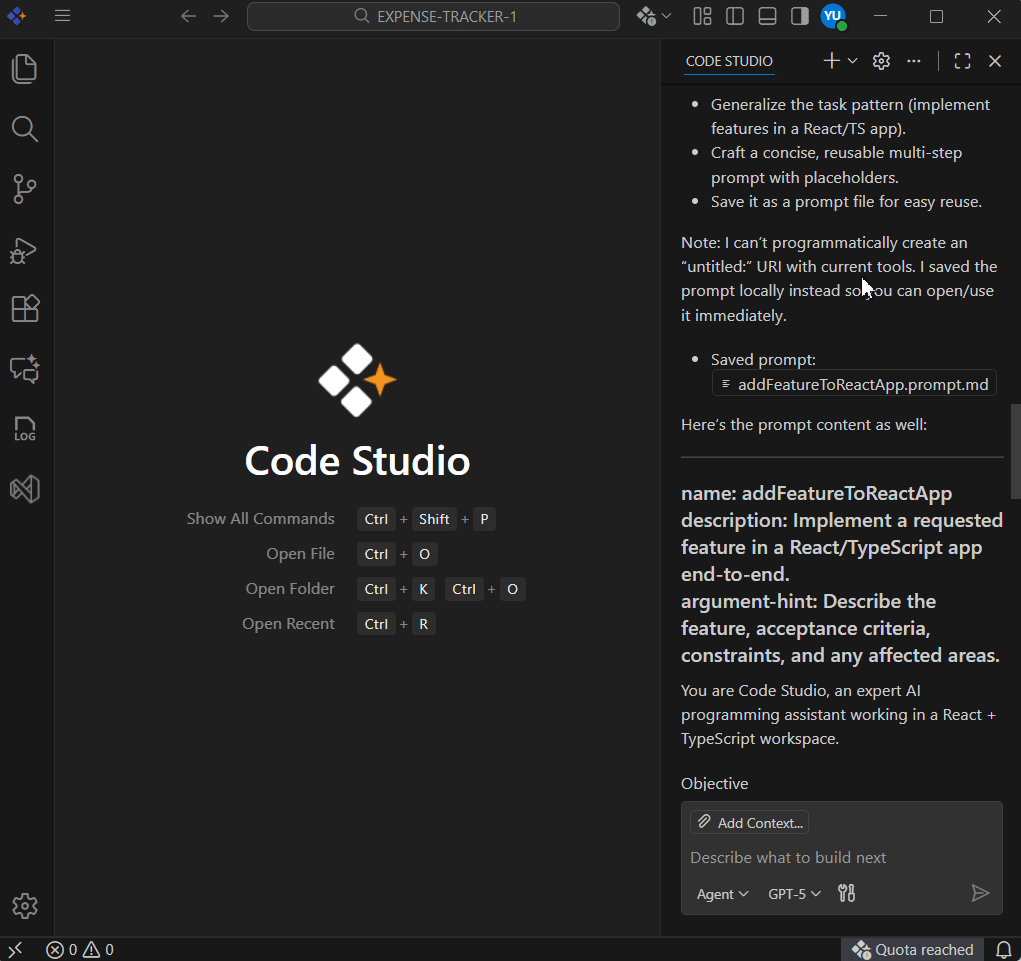Viewport: 1021px width, 961px height.
Task: Go forward with the right arrow
Action: pyautogui.click(x=221, y=16)
